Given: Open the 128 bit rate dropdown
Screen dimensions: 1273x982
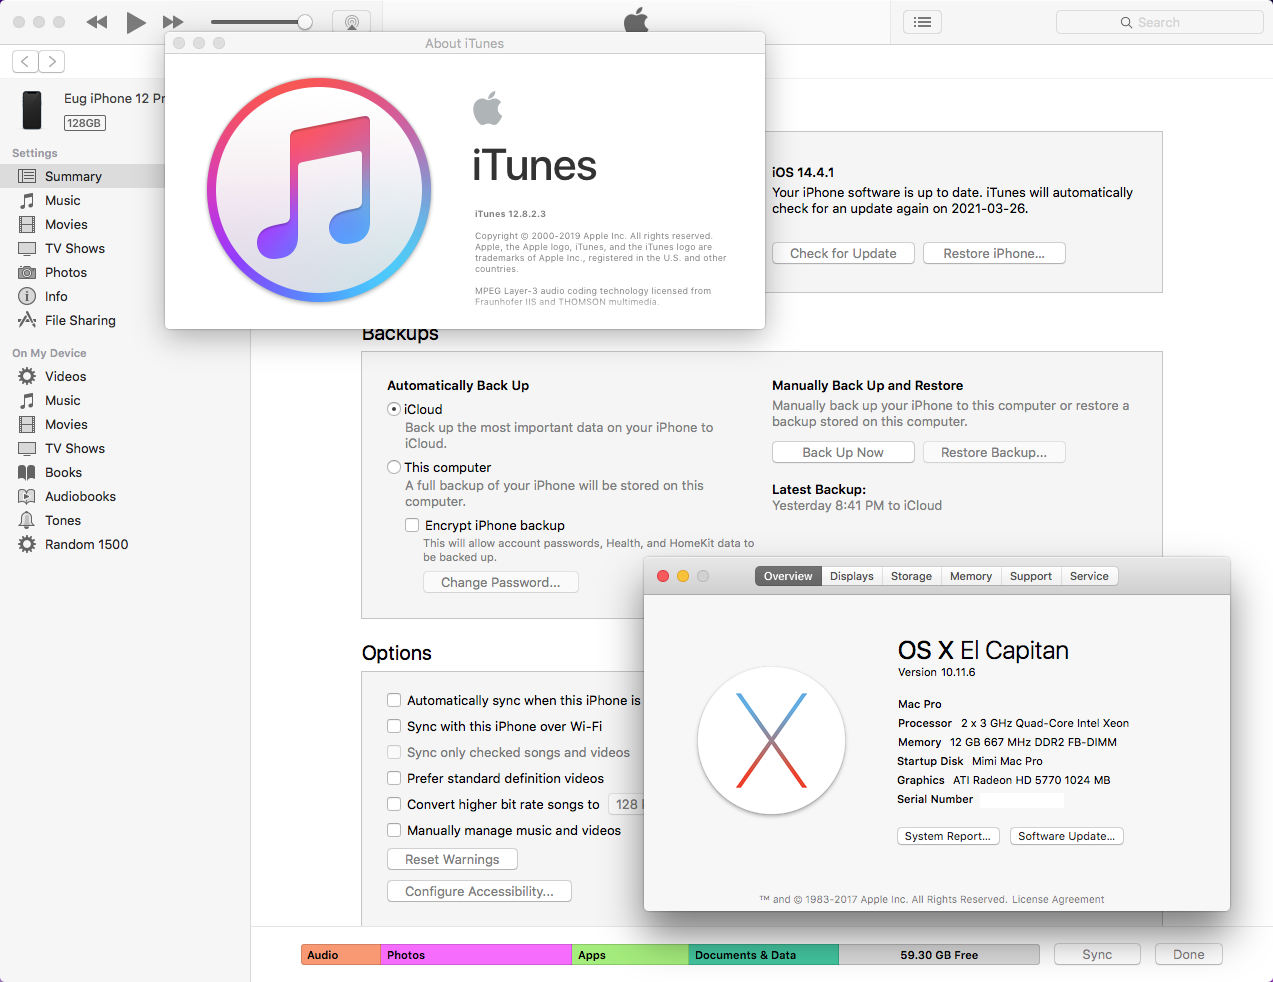Looking at the screenshot, I should (x=626, y=804).
